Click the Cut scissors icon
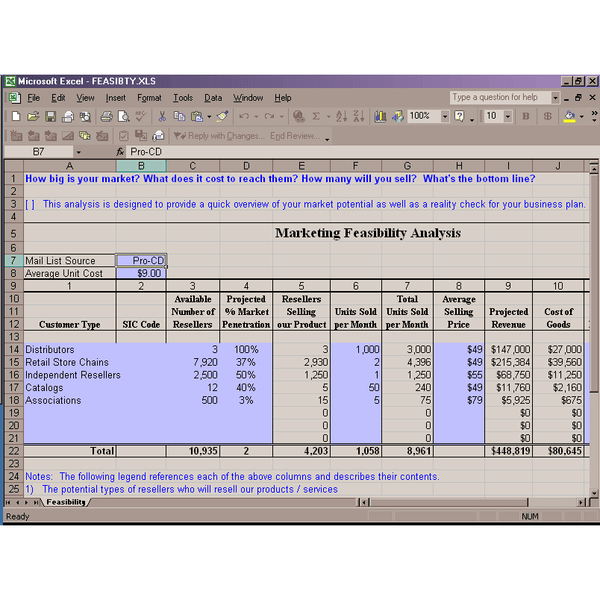This screenshot has width=600, height=600. (x=162, y=116)
